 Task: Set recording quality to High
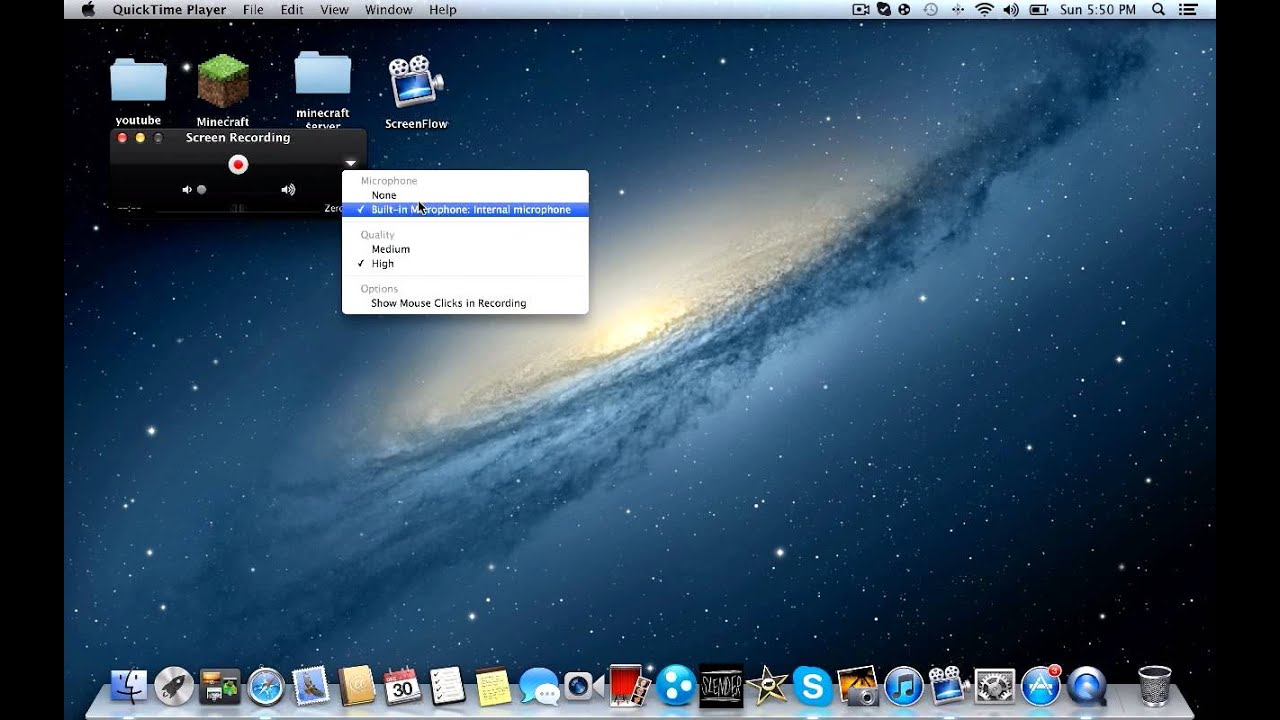pos(465,264)
